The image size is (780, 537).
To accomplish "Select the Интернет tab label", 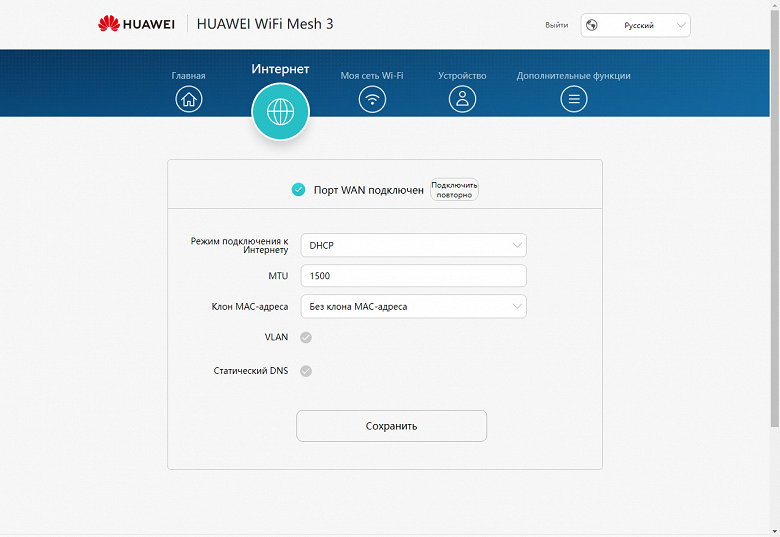I will click(281, 69).
